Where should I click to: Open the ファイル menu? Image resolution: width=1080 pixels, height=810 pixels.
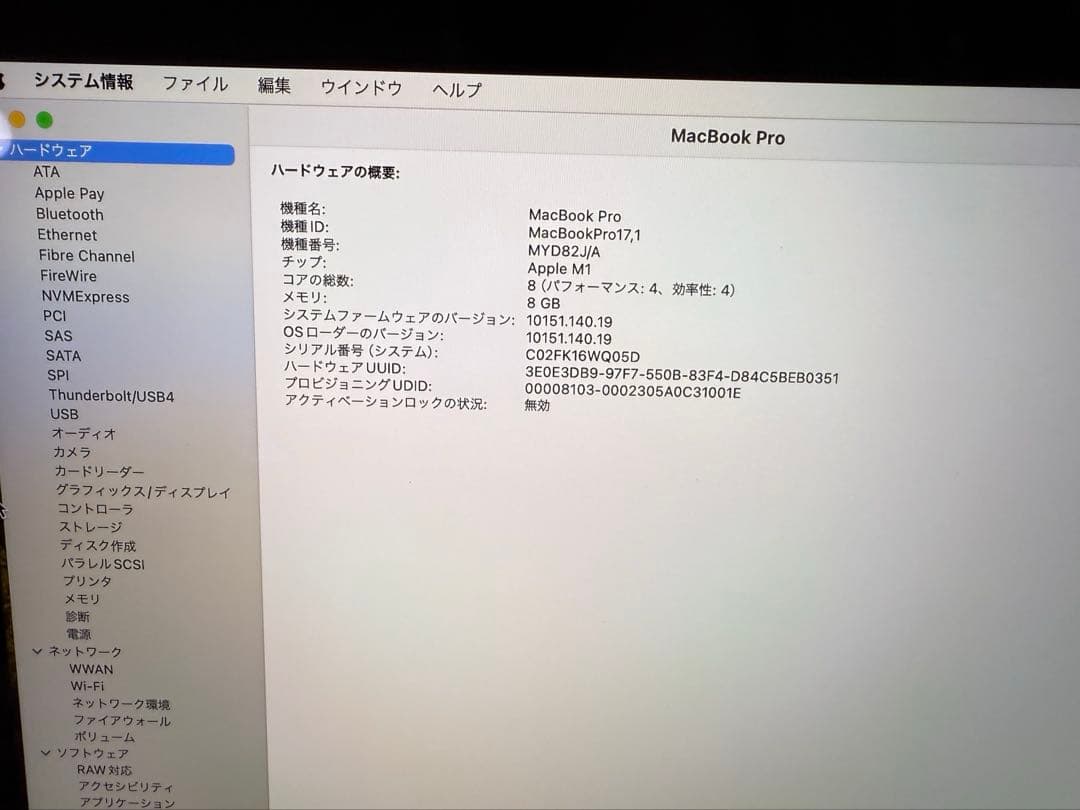click(x=195, y=84)
